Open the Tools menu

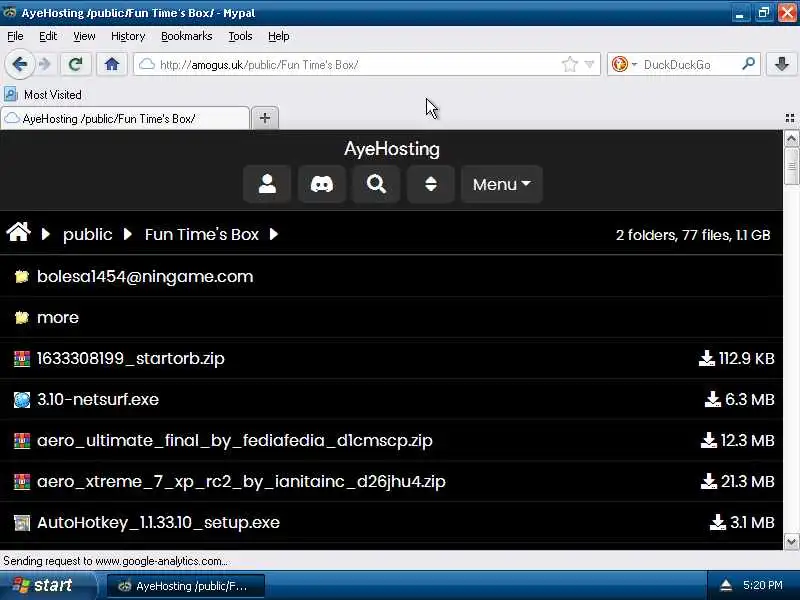pyautogui.click(x=240, y=36)
